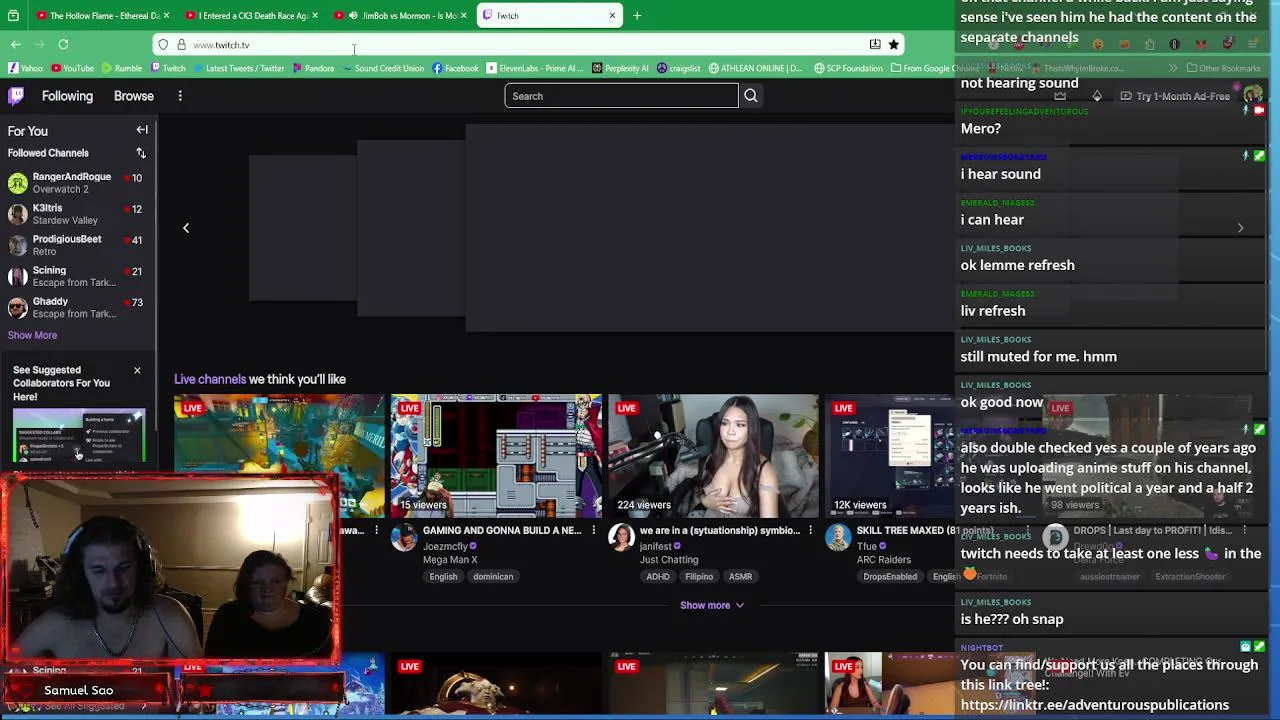Reload the page

point(63,44)
